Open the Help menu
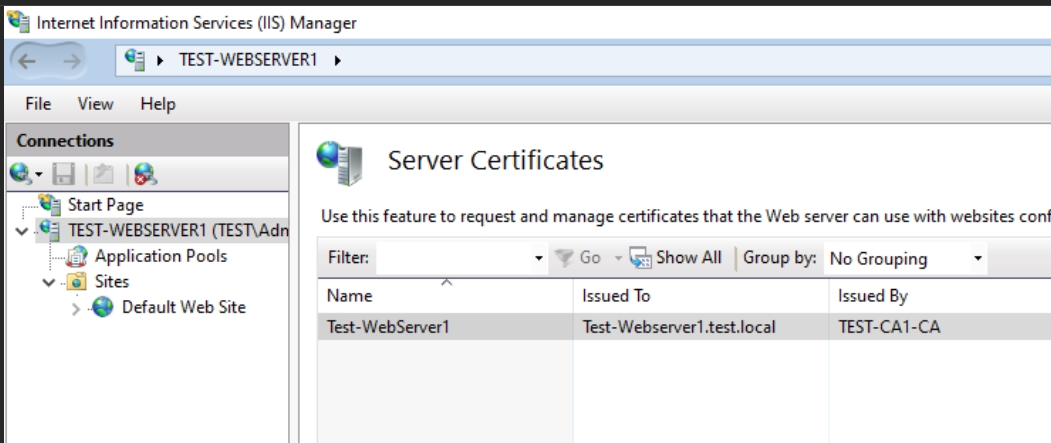The height and width of the screenshot is (443, 1051). (x=158, y=104)
